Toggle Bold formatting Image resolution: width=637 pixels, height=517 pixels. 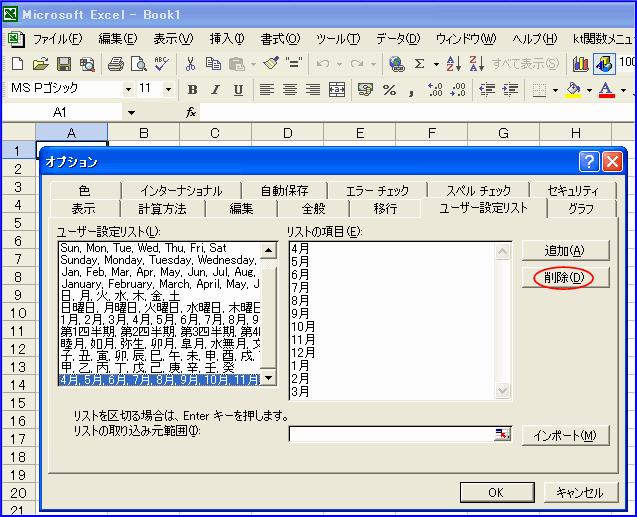(x=193, y=90)
